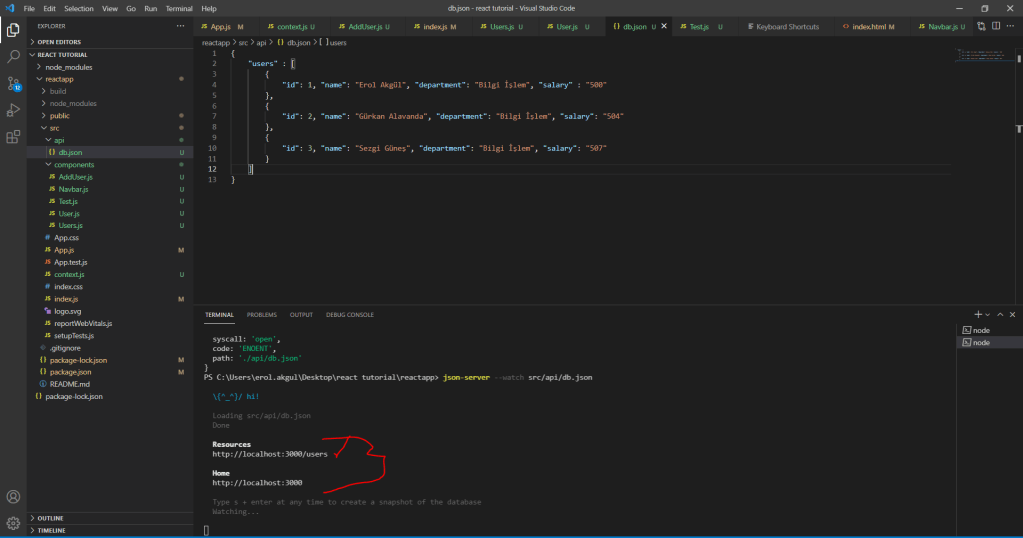Open Explorer's three-dot more actions menu
This screenshot has height=538, width=1023.
click(179, 26)
